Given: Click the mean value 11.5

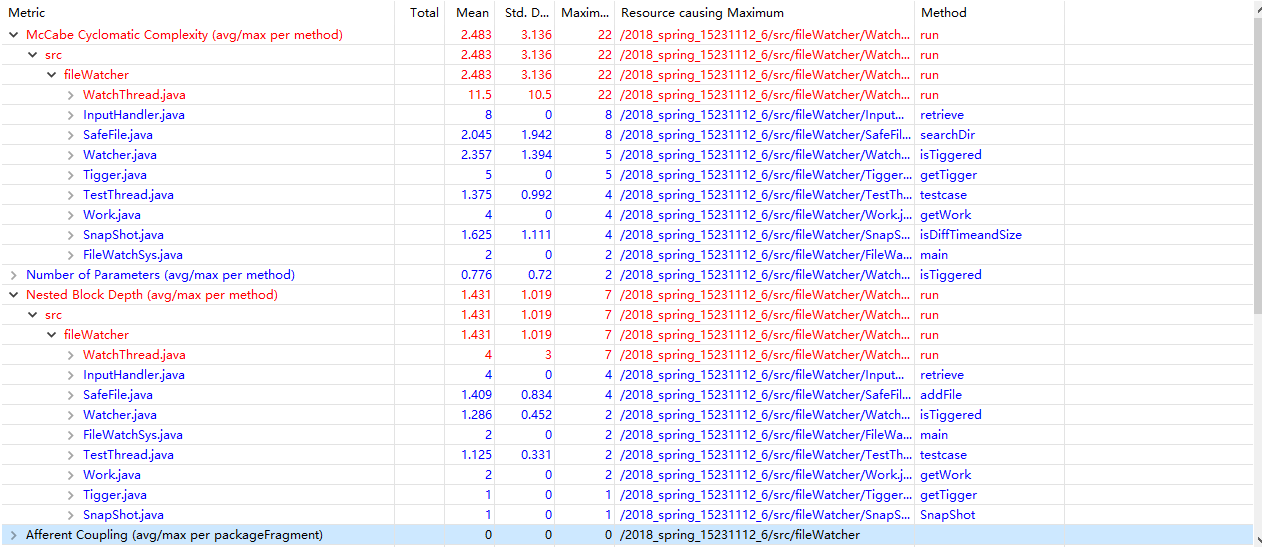Looking at the screenshot, I should 480,95.
